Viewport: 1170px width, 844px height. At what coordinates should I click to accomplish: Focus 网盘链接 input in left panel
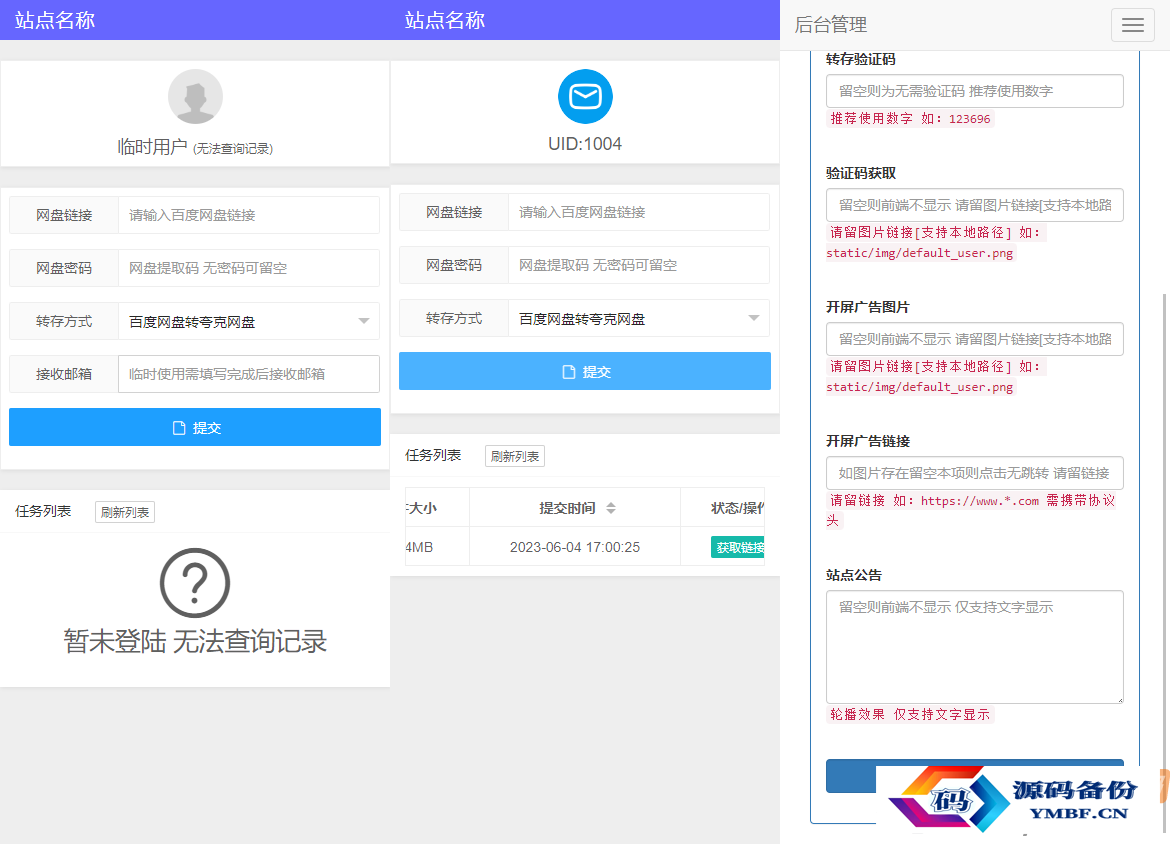coord(249,215)
